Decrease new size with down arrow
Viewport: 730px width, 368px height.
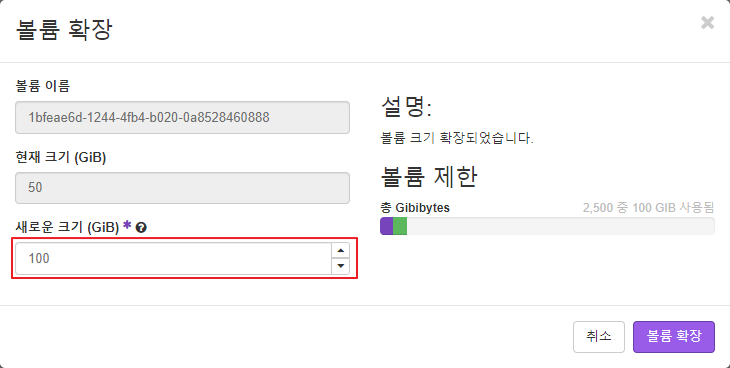coord(341,266)
